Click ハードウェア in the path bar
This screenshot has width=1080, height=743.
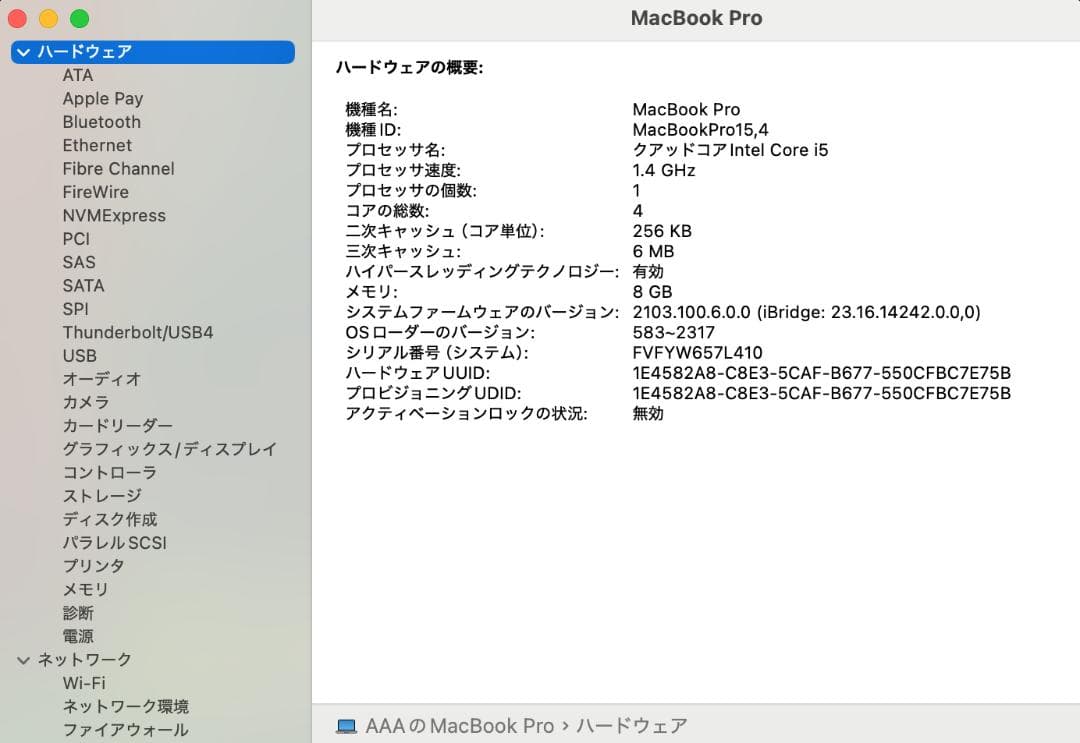(x=632, y=726)
